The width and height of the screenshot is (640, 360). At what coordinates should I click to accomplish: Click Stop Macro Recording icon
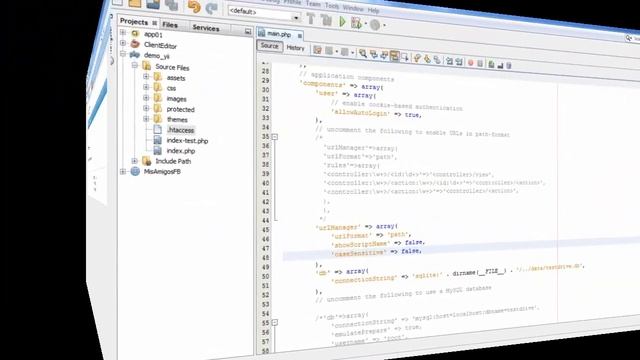click(x=480, y=63)
